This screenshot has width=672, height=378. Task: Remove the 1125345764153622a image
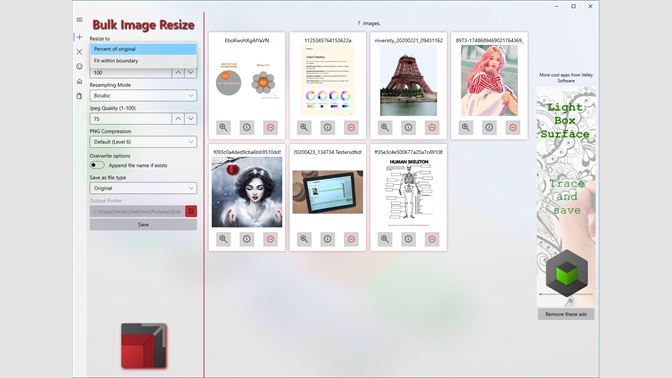click(351, 127)
